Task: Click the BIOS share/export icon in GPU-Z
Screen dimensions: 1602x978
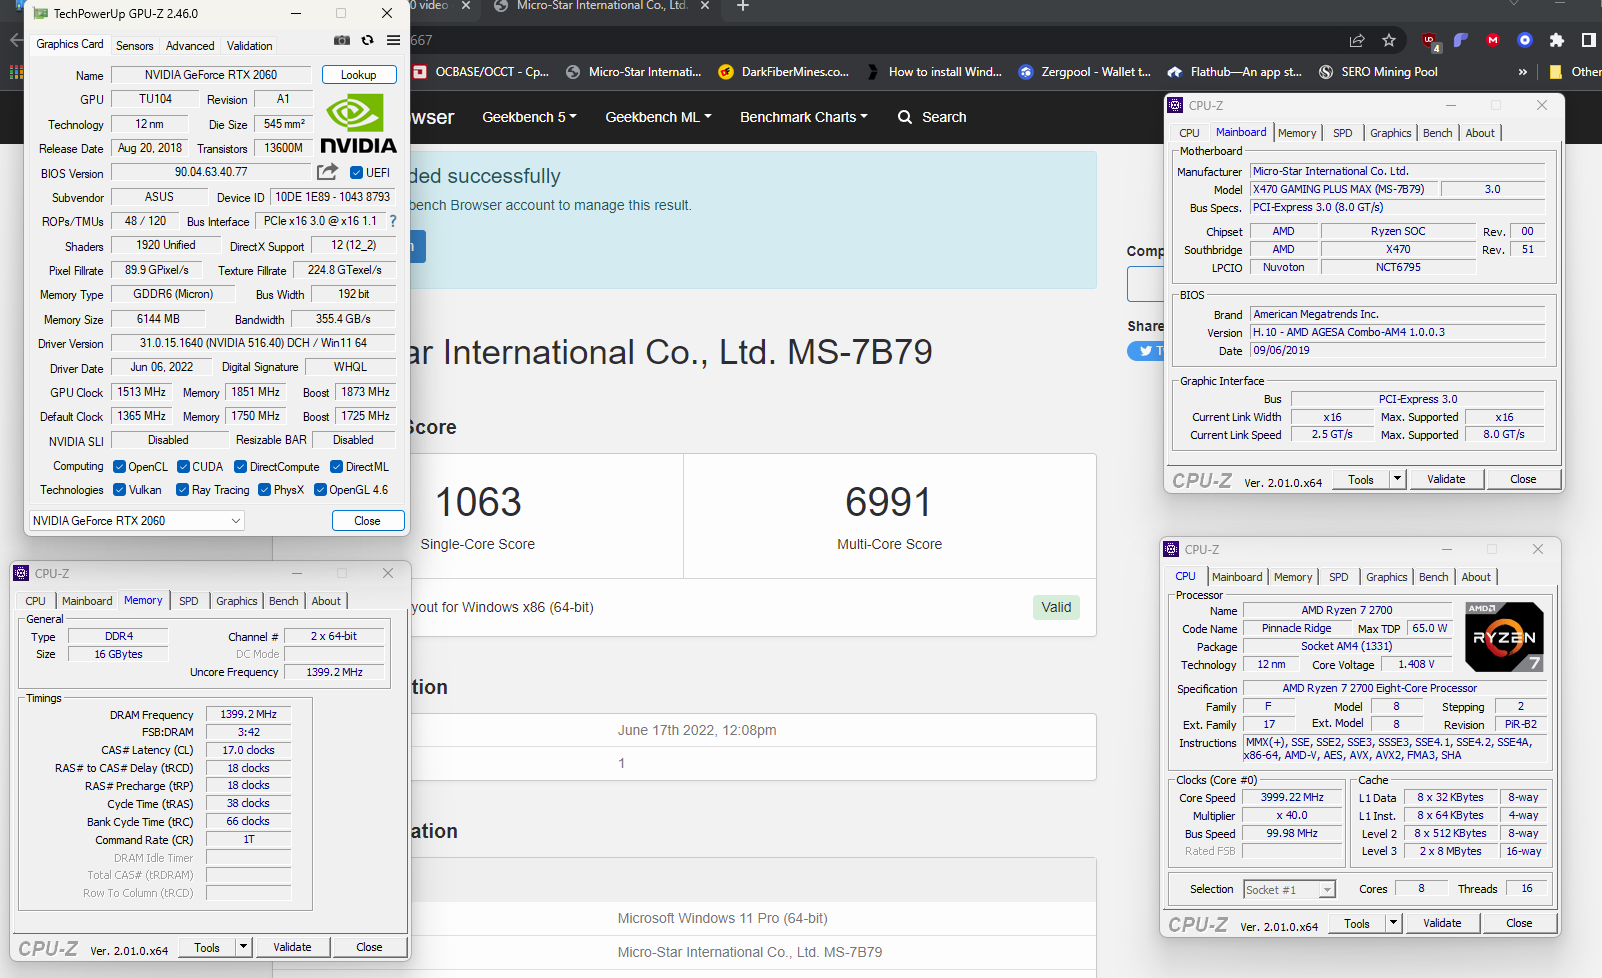Action: [327, 172]
